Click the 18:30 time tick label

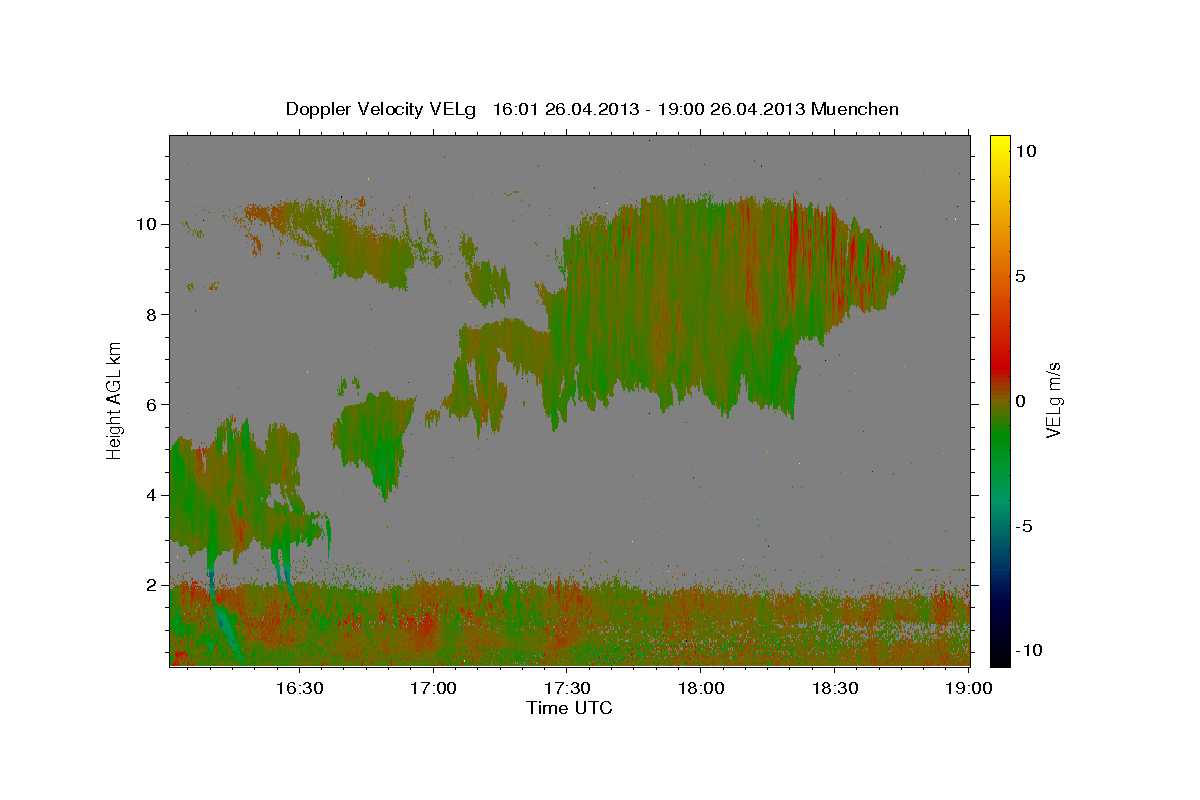coord(835,688)
